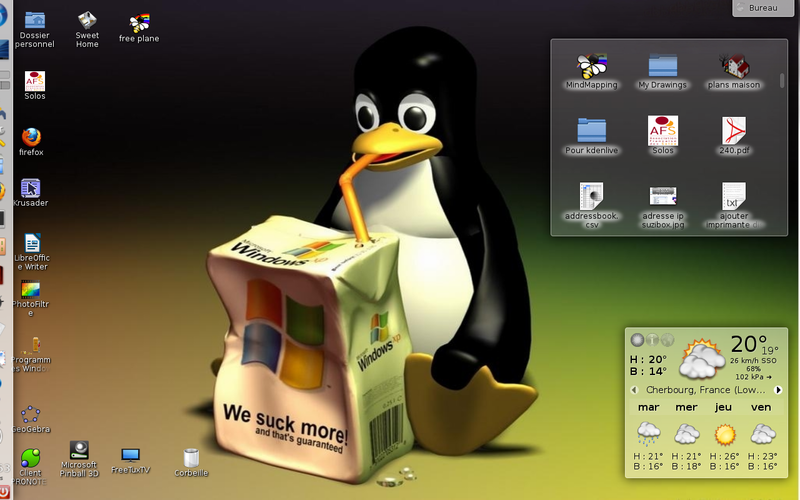The image size is (800, 500).
Task: Select the mar forecast day
Action: 648,407
